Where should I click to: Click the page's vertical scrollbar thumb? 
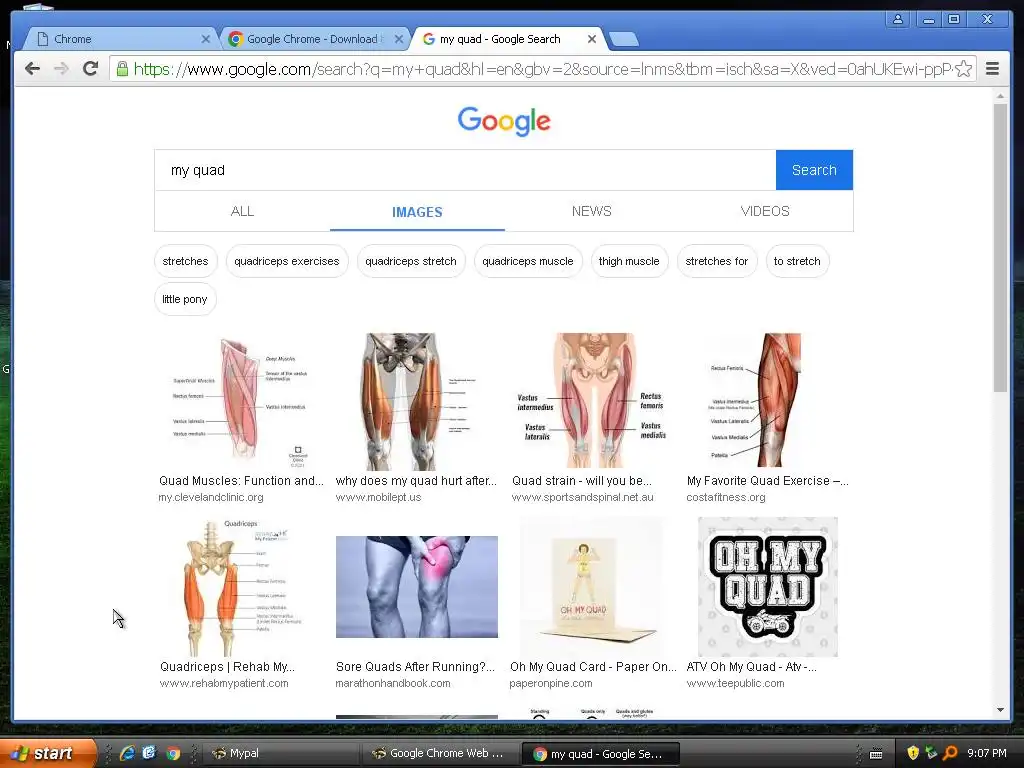click(1000, 248)
